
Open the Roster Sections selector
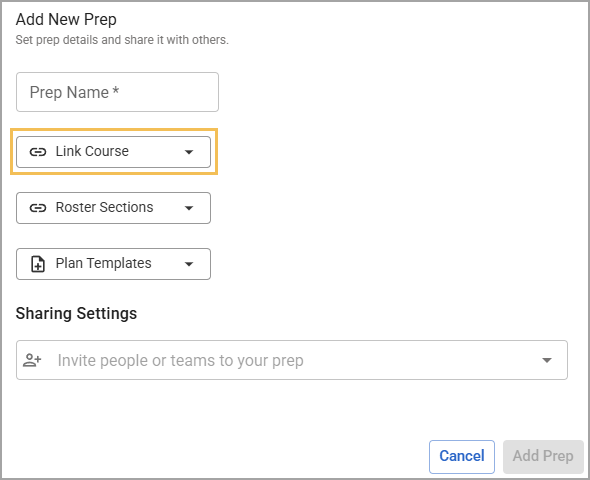pyautogui.click(x=113, y=208)
